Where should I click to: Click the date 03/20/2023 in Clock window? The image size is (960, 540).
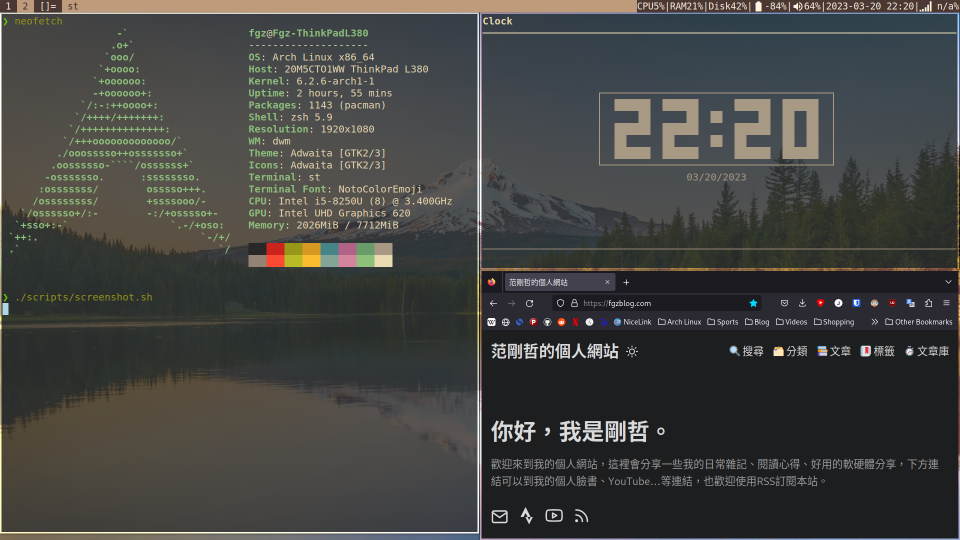point(716,177)
